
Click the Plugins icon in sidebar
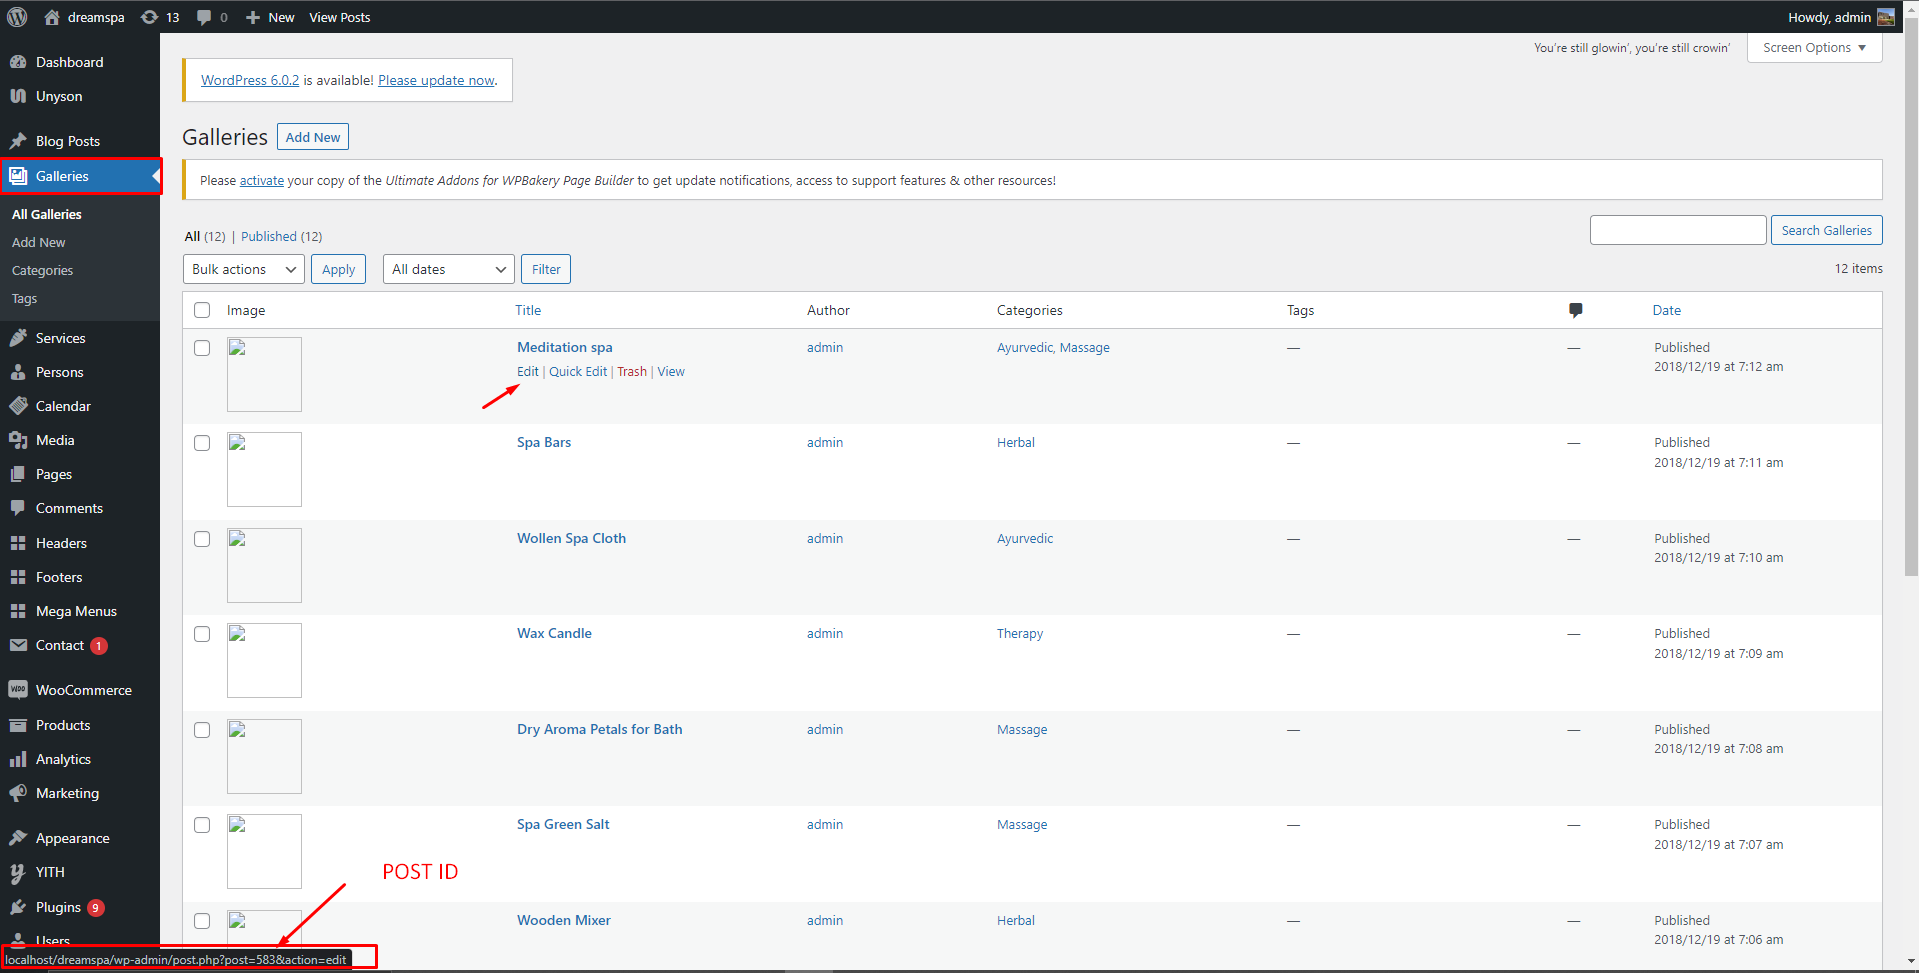(18, 907)
